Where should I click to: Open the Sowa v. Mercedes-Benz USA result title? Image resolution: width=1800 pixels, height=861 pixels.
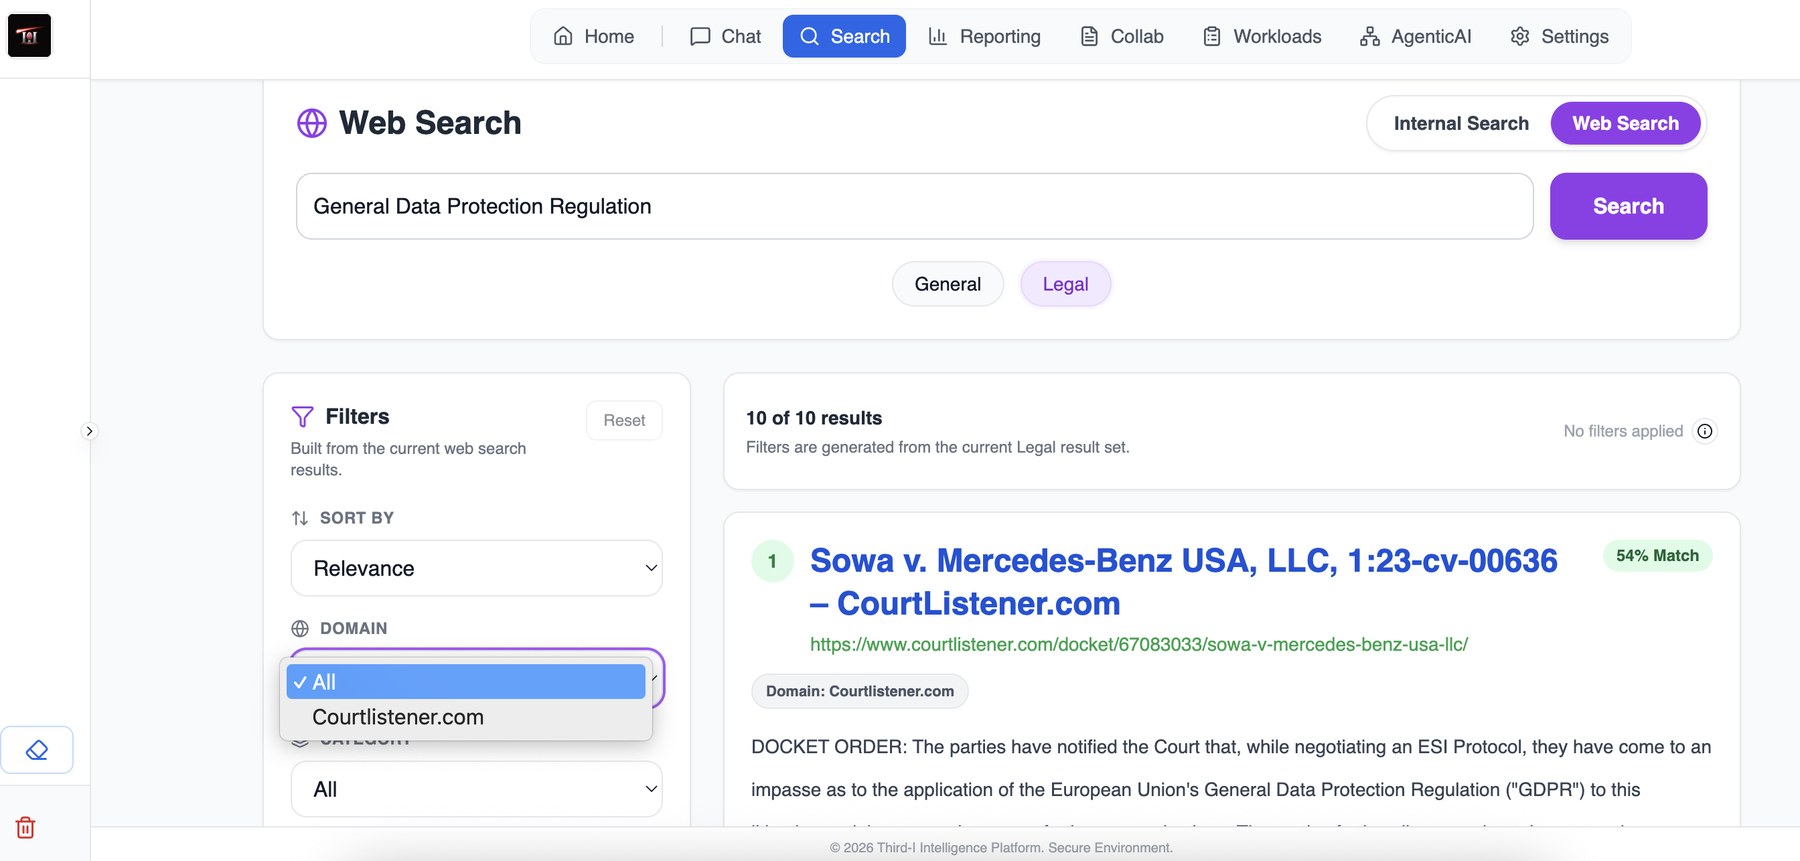[1183, 582]
